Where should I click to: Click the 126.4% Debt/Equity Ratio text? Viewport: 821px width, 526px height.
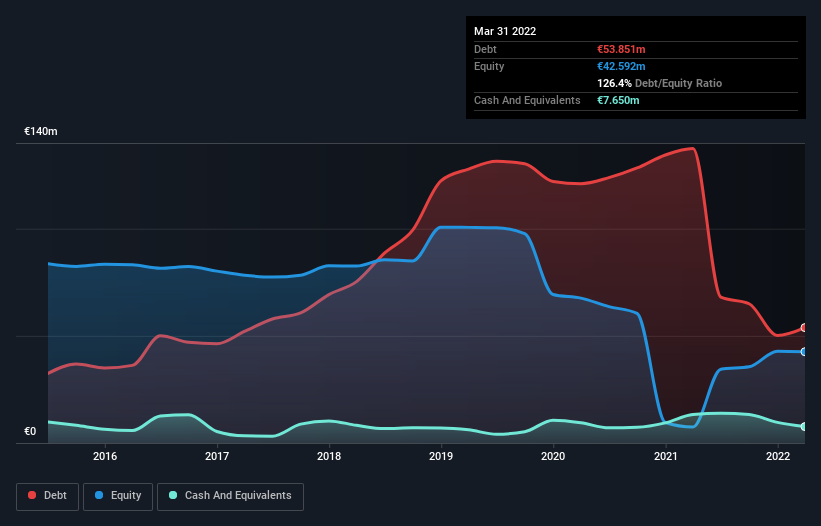[x=659, y=83]
